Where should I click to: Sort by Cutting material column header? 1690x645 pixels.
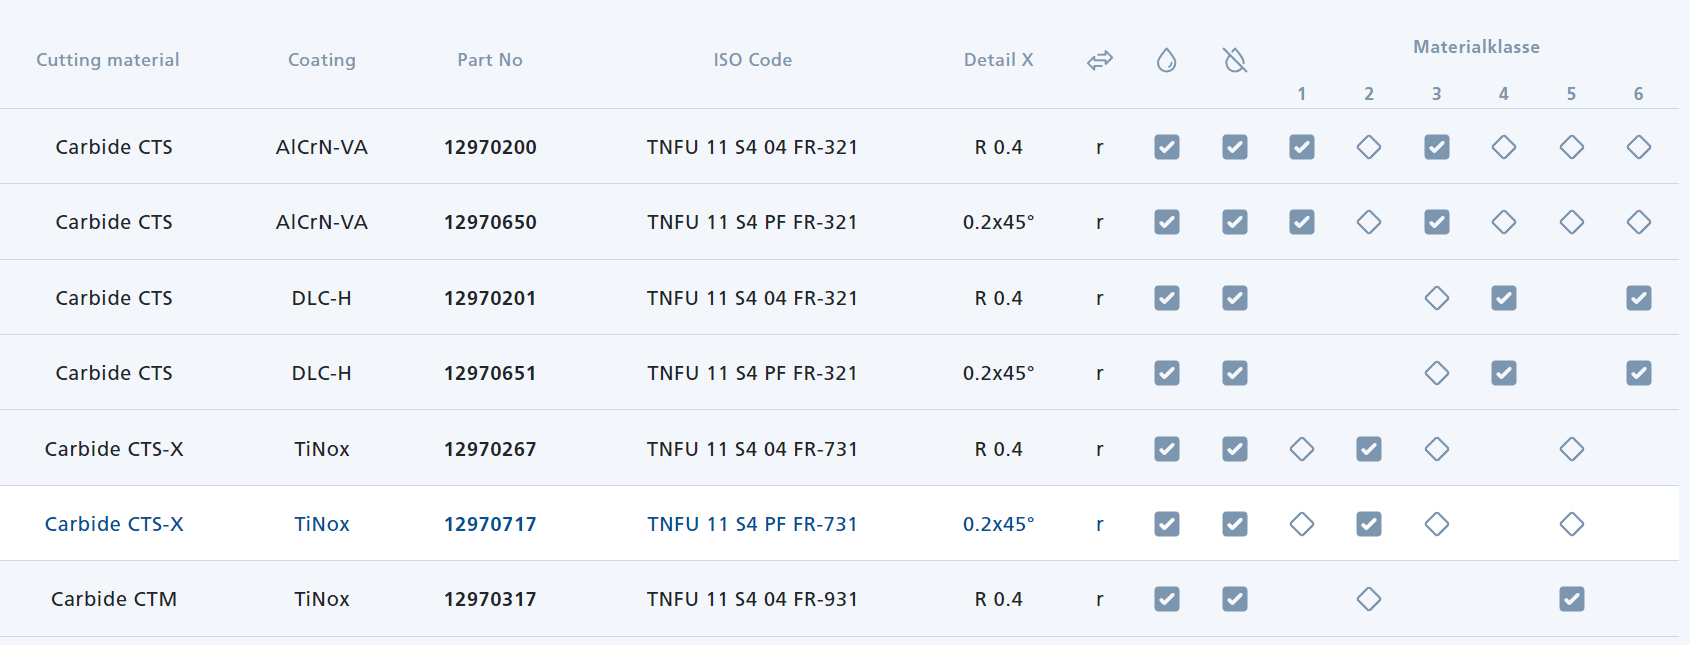[108, 60]
